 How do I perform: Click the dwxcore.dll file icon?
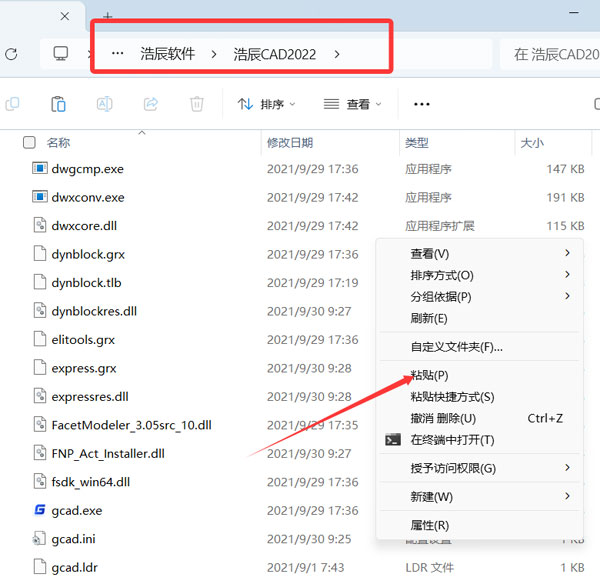point(40,225)
